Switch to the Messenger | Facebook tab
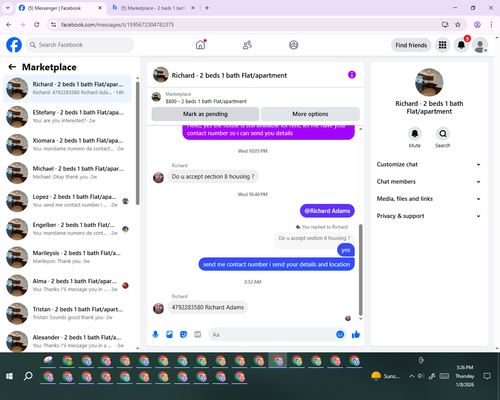The width and height of the screenshot is (500, 400). [60, 8]
